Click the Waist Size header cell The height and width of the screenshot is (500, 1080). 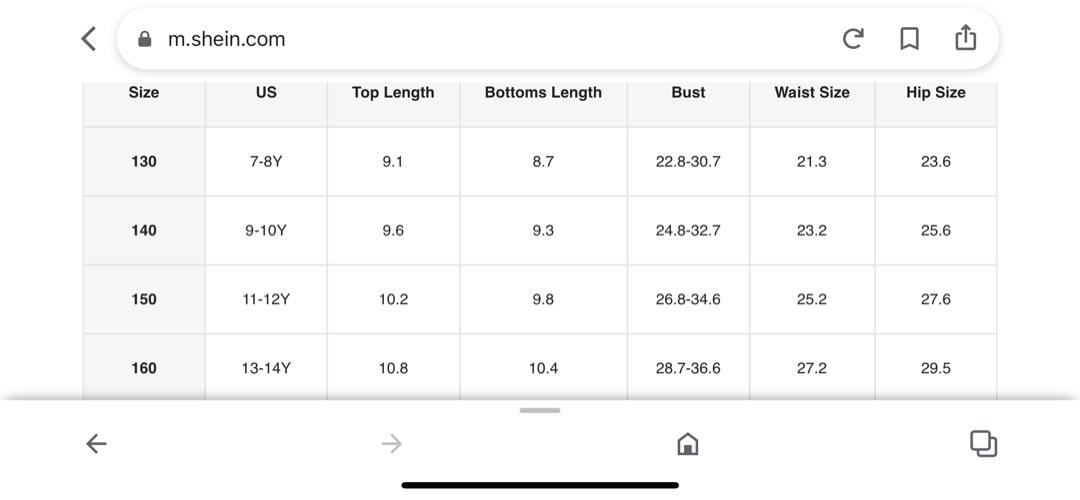(x=812, y=104)
